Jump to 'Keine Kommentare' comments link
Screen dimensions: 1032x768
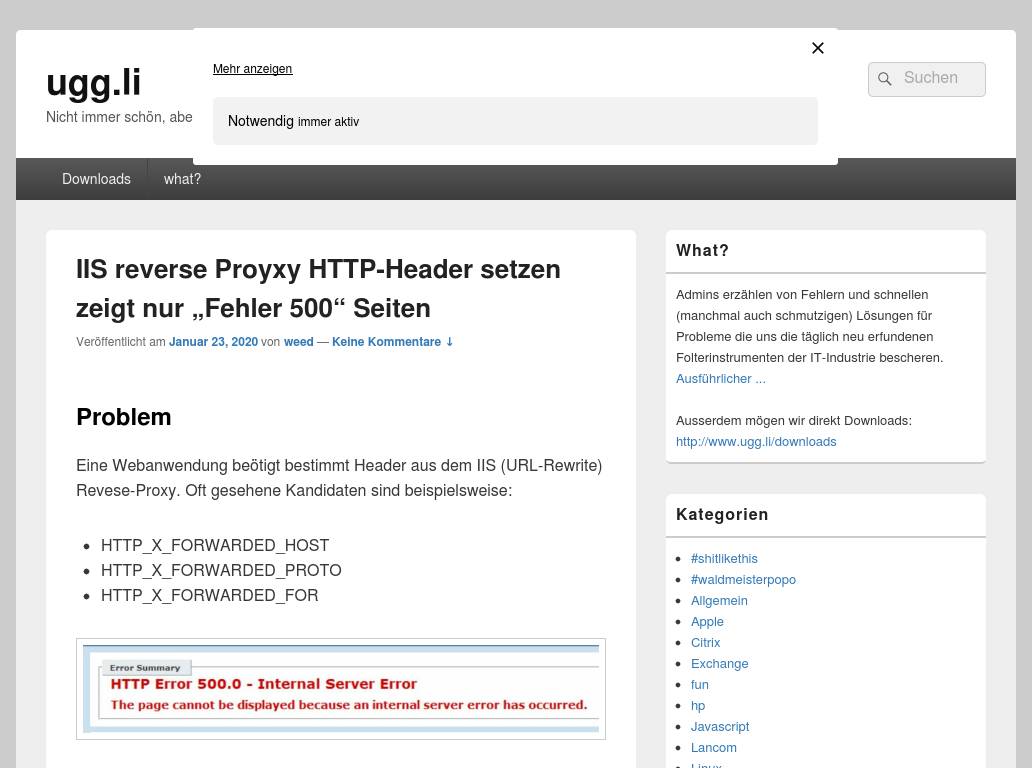point(392,342)
